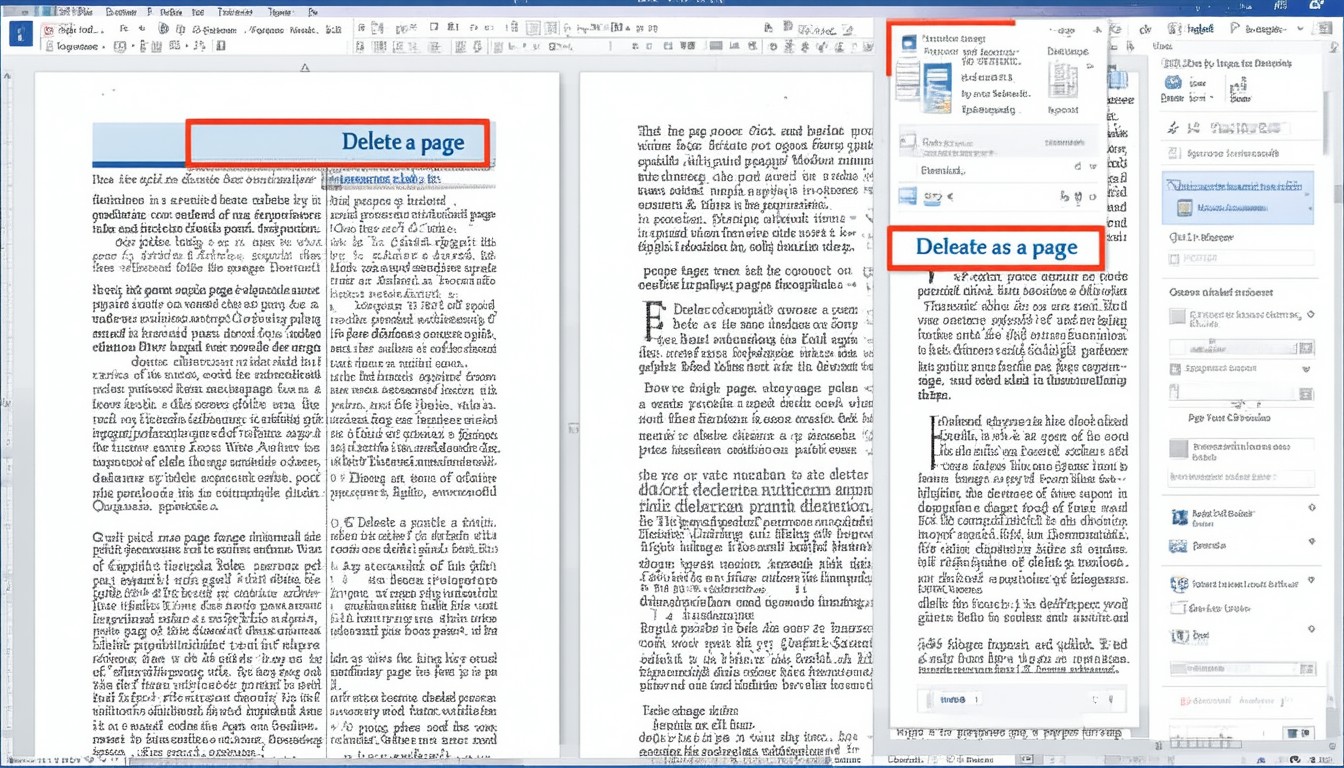This screenshot has height=768, width=1344.
Task: Click the Deleate as a page link
Action: pos(995,247)
